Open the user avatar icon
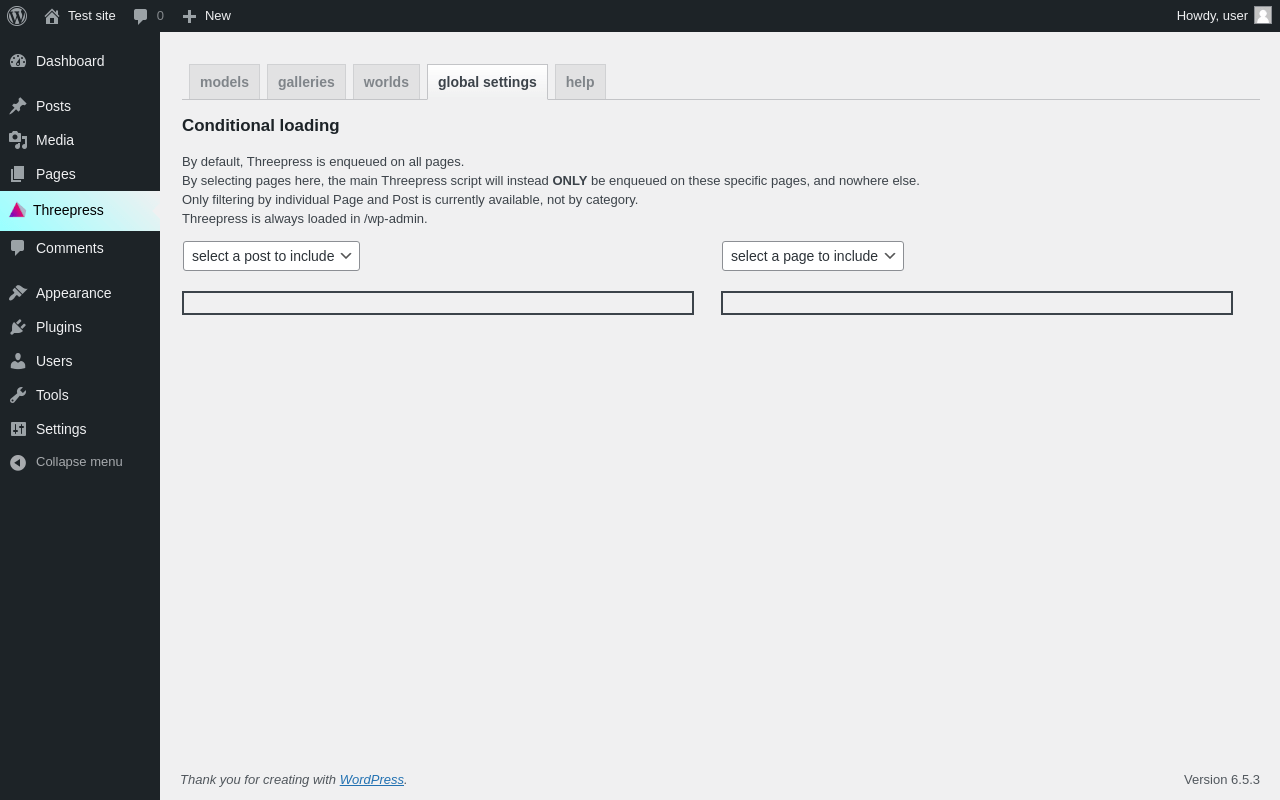Screen dimensions: 1280x800 tap(1263, 15)
